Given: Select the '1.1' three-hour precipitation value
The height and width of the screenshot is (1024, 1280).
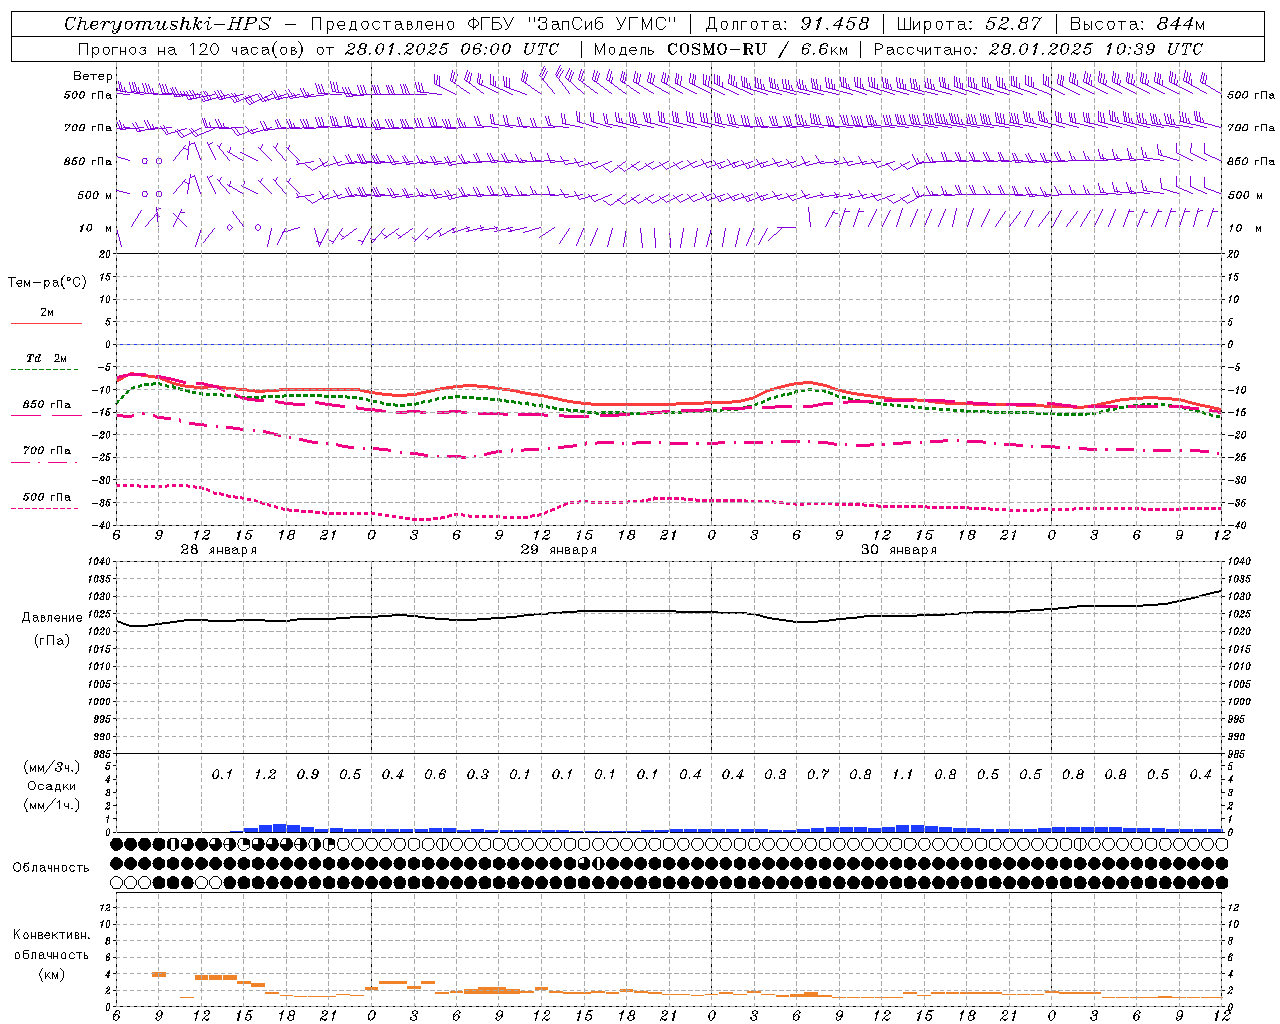Looking at the screenshot, I should [x=903, y=775].
